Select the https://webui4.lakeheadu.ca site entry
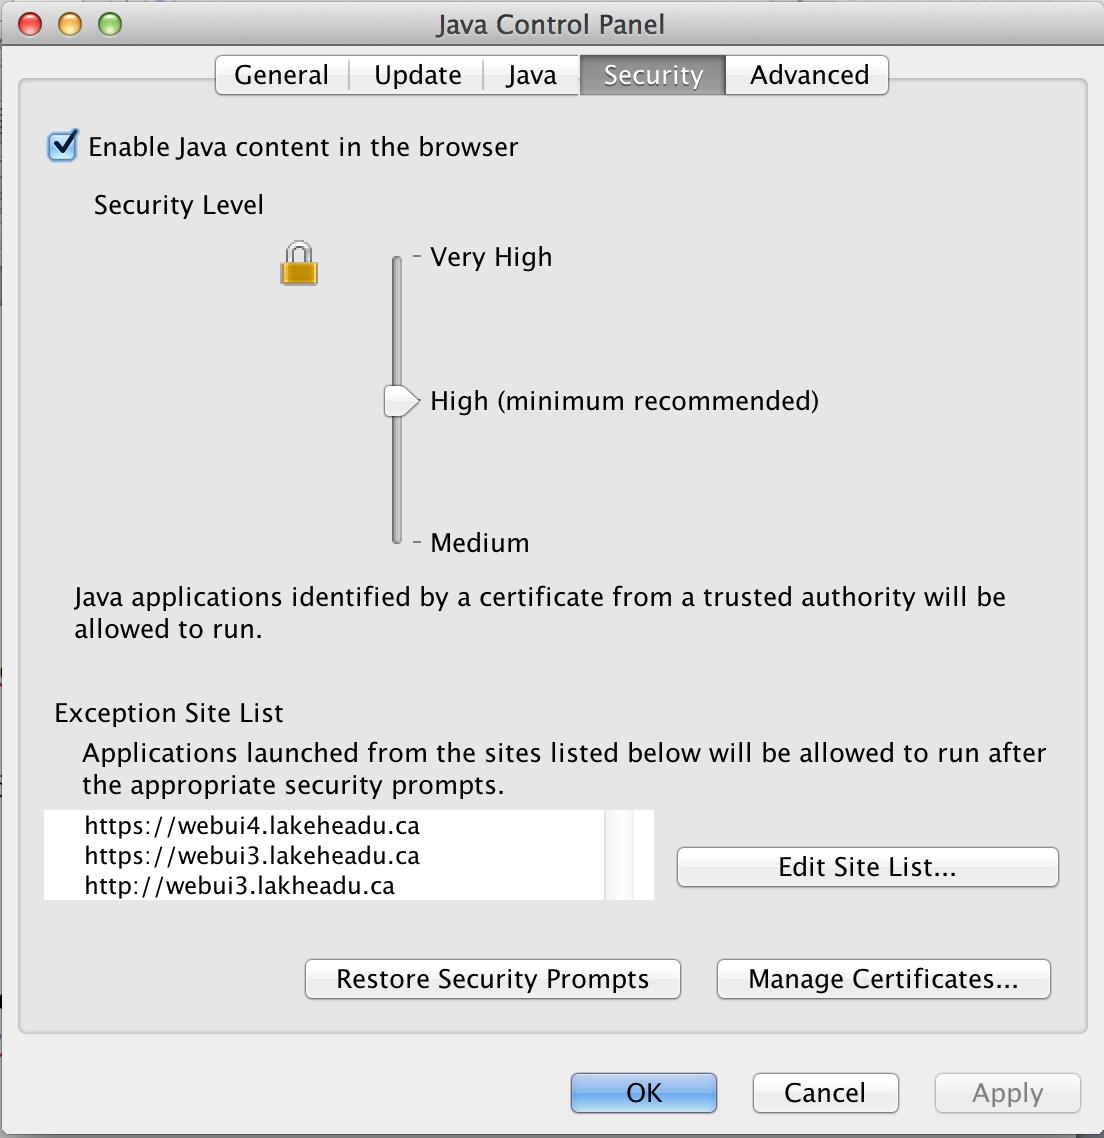The height and width of the screenshot is (1138, 1104). pos(251,826)
